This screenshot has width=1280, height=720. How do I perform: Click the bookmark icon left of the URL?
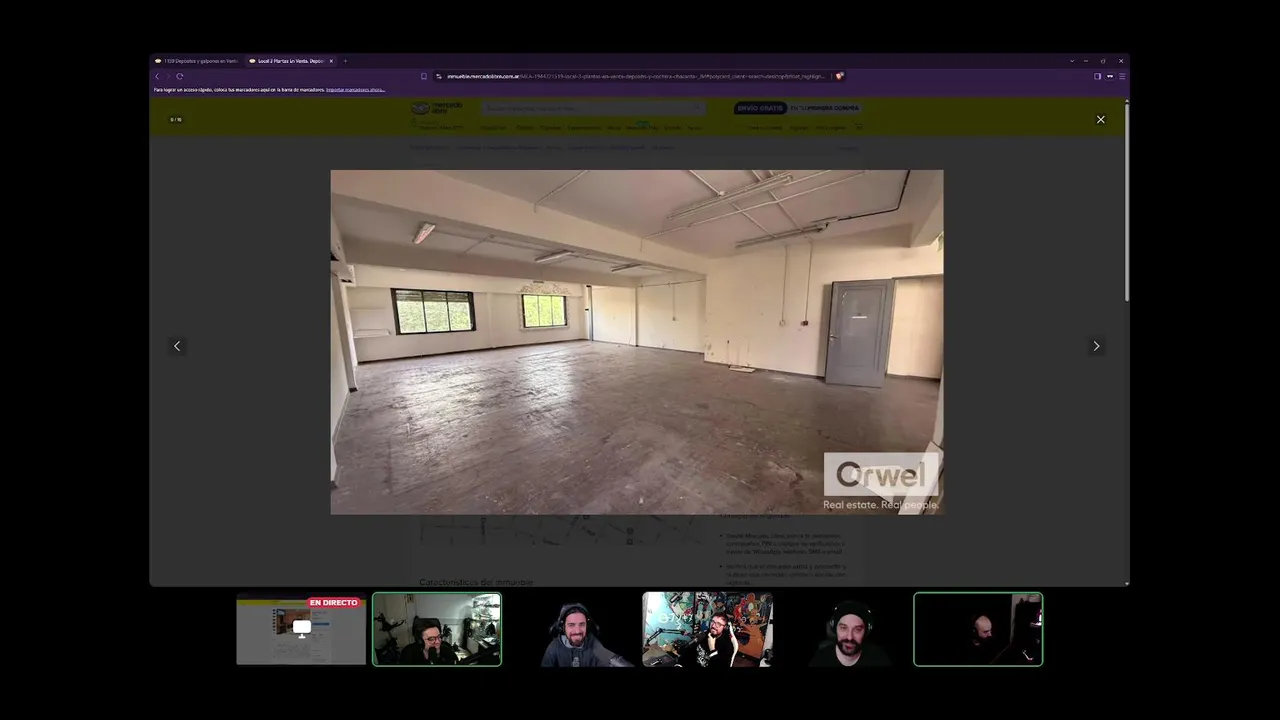(x=424, y=76)
